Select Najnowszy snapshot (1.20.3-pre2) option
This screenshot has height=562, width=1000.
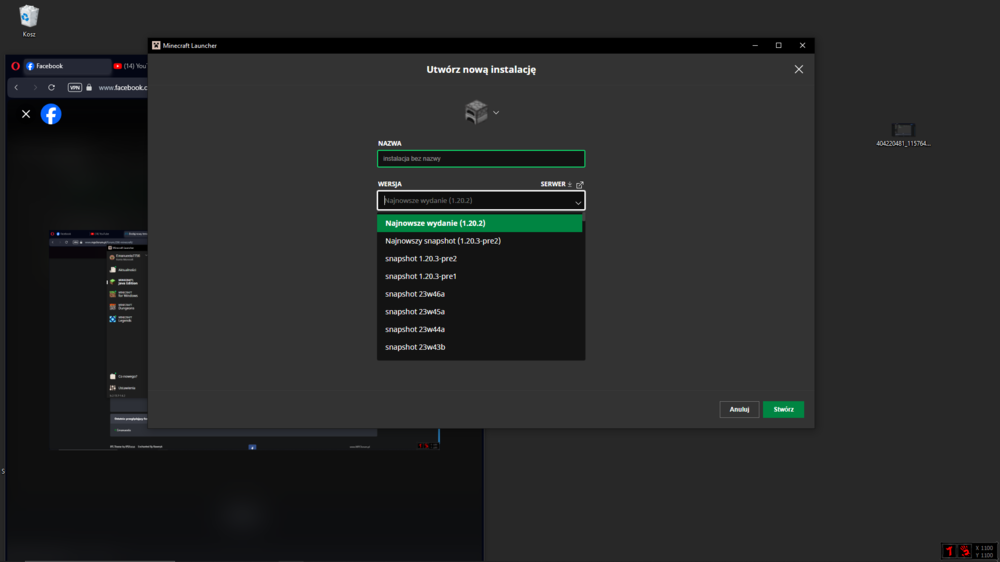coord(480,241)
